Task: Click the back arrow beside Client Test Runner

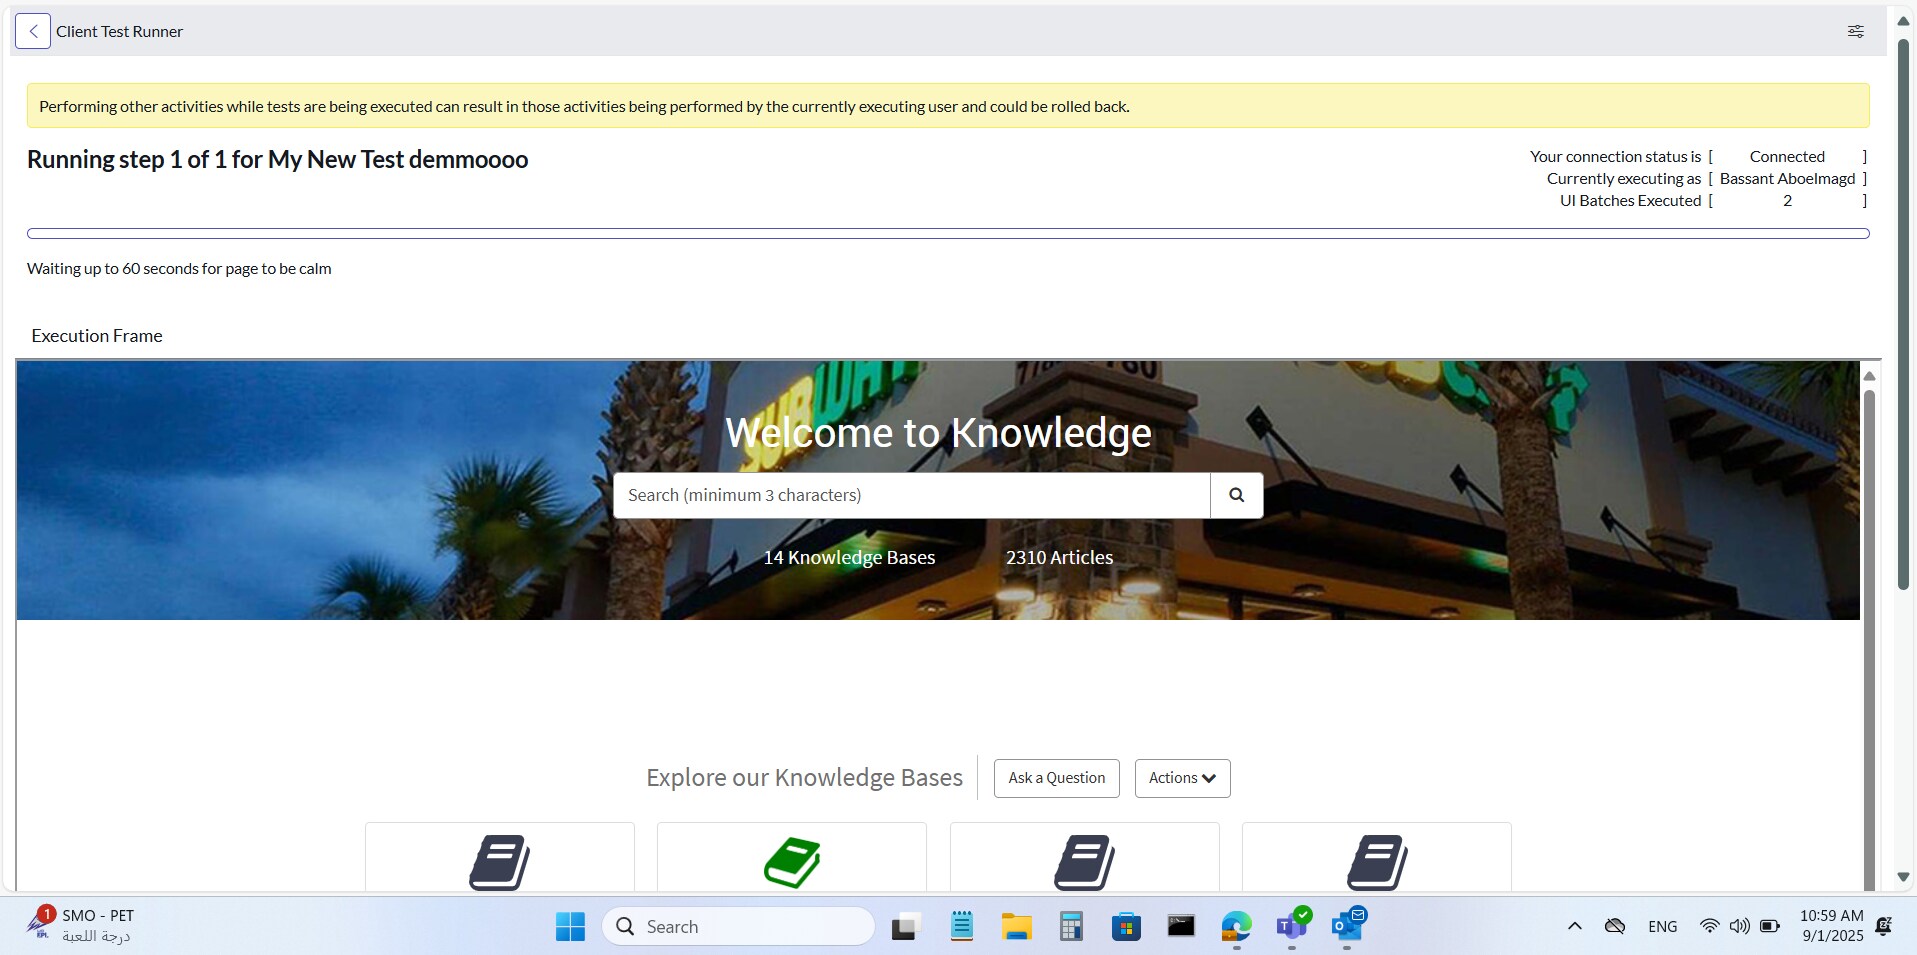Action: pos(33,31)
